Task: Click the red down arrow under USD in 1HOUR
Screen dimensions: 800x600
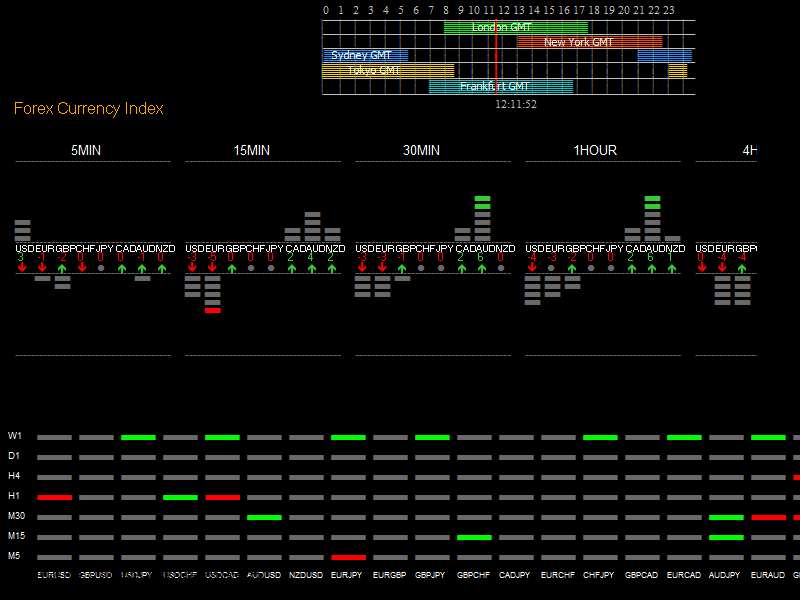Action: (532, 268)
